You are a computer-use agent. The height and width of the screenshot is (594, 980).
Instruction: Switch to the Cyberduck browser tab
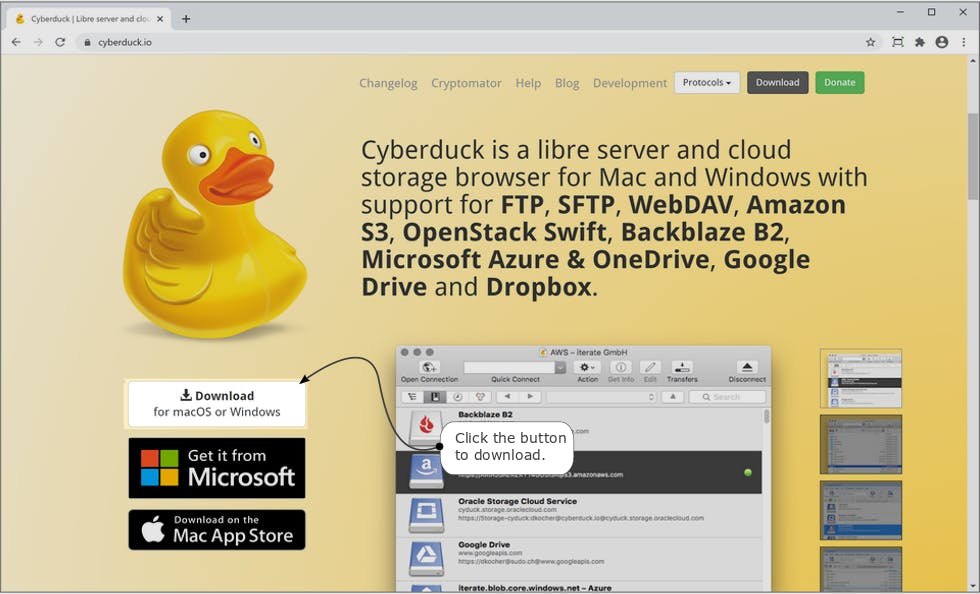coord(89,19)
